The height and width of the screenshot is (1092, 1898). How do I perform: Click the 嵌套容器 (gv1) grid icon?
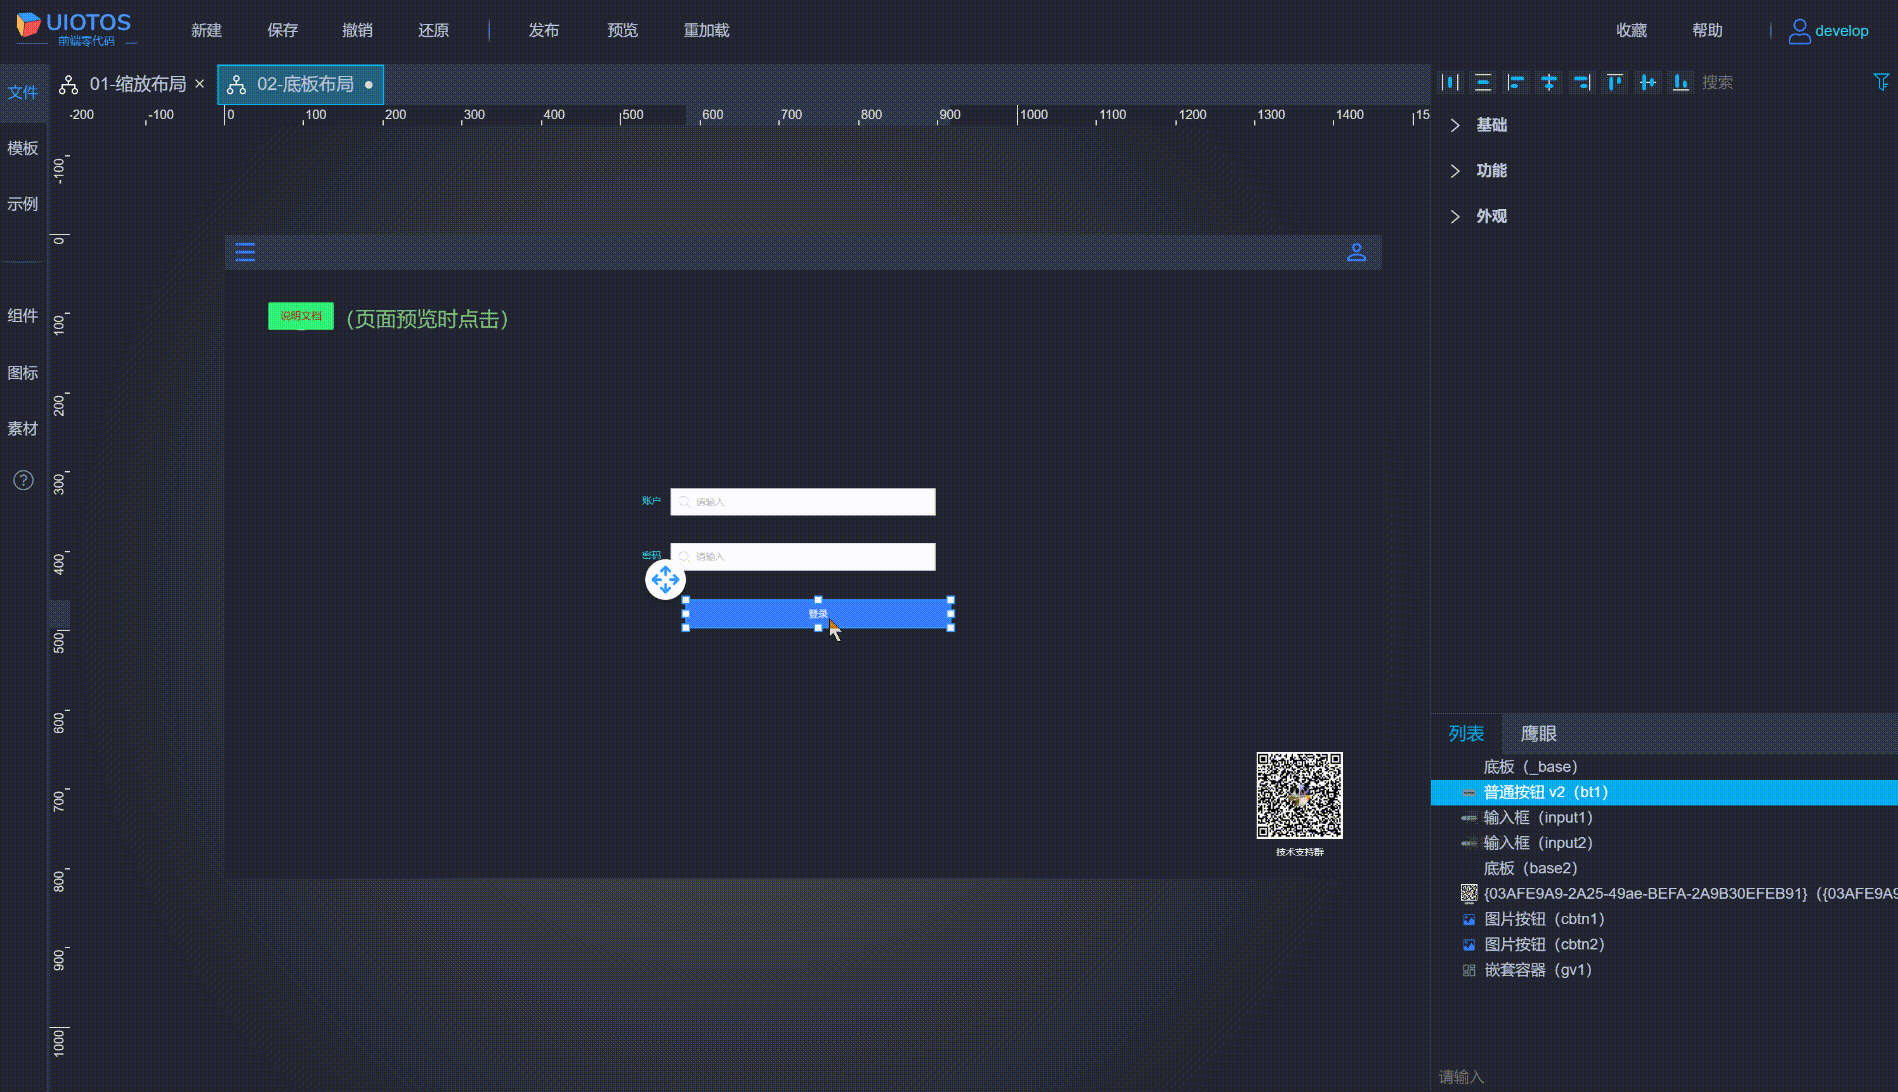click(x=1469, y=970)
